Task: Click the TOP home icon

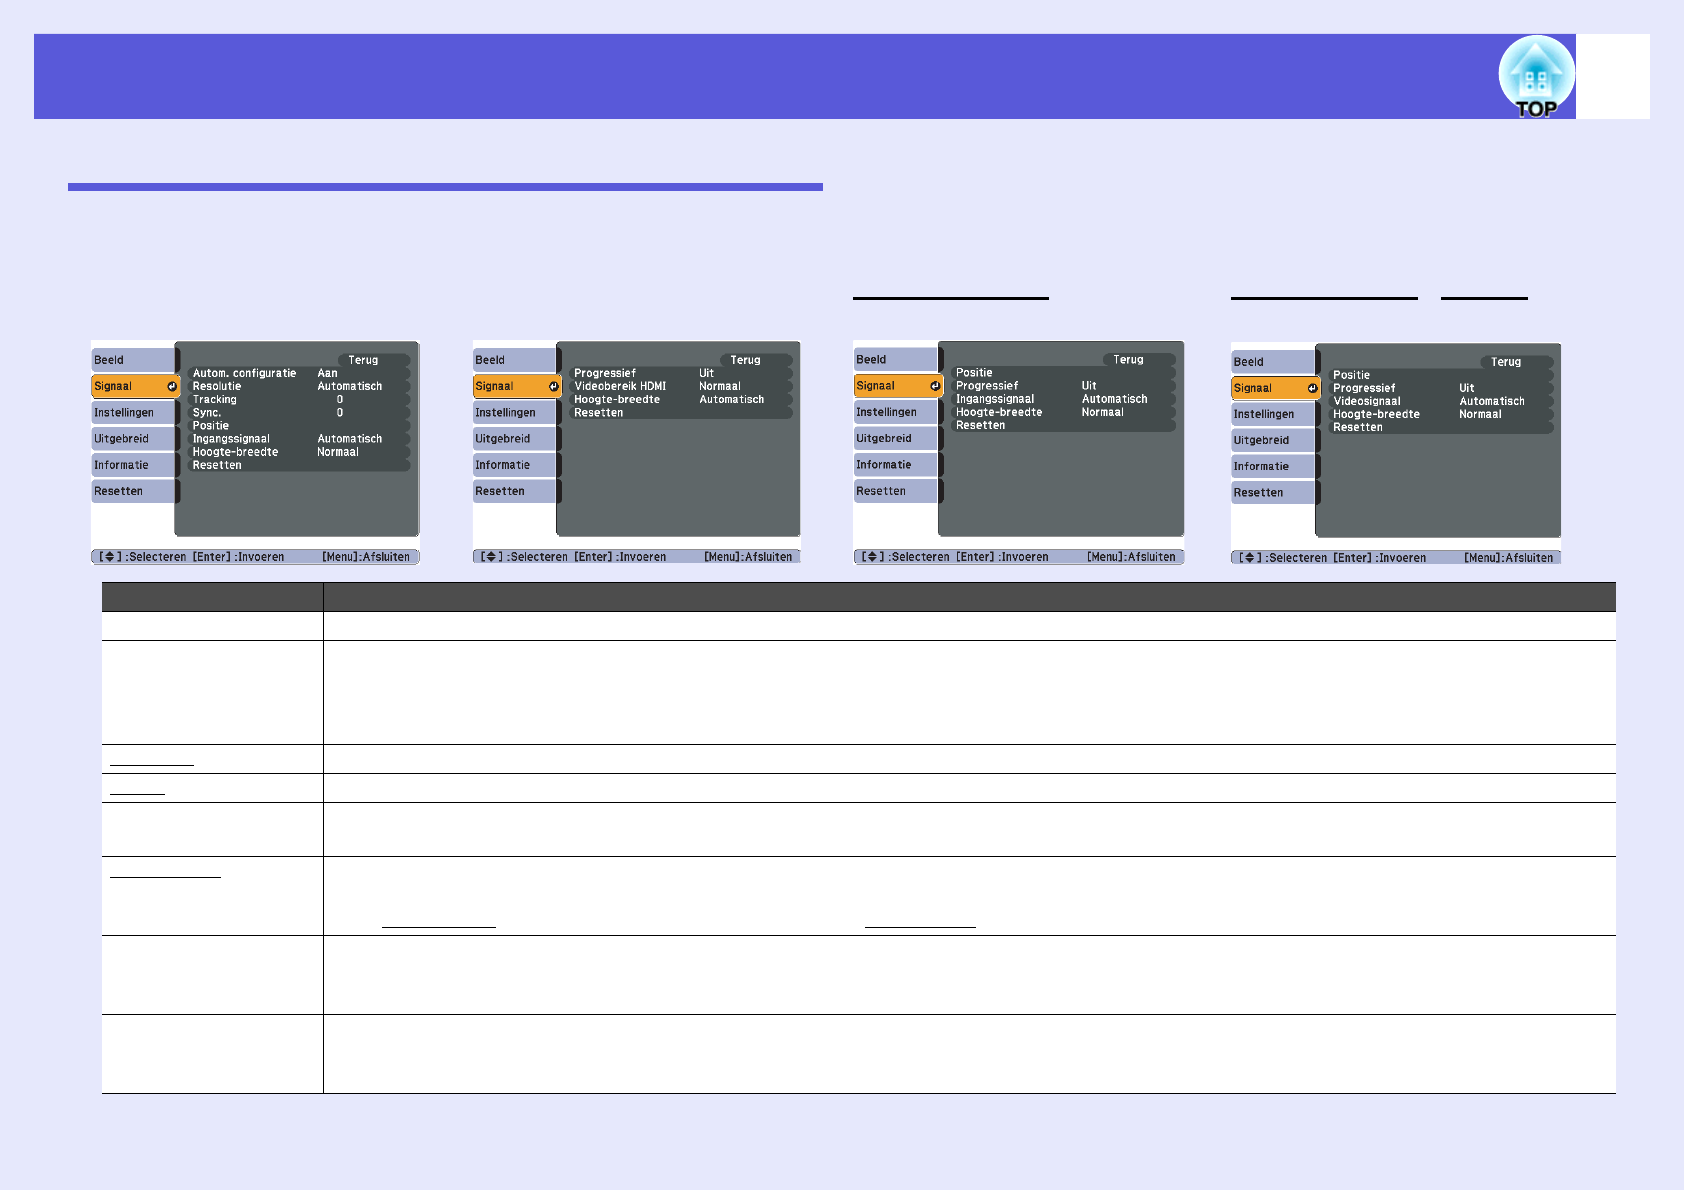Action: pos(1535,76)
